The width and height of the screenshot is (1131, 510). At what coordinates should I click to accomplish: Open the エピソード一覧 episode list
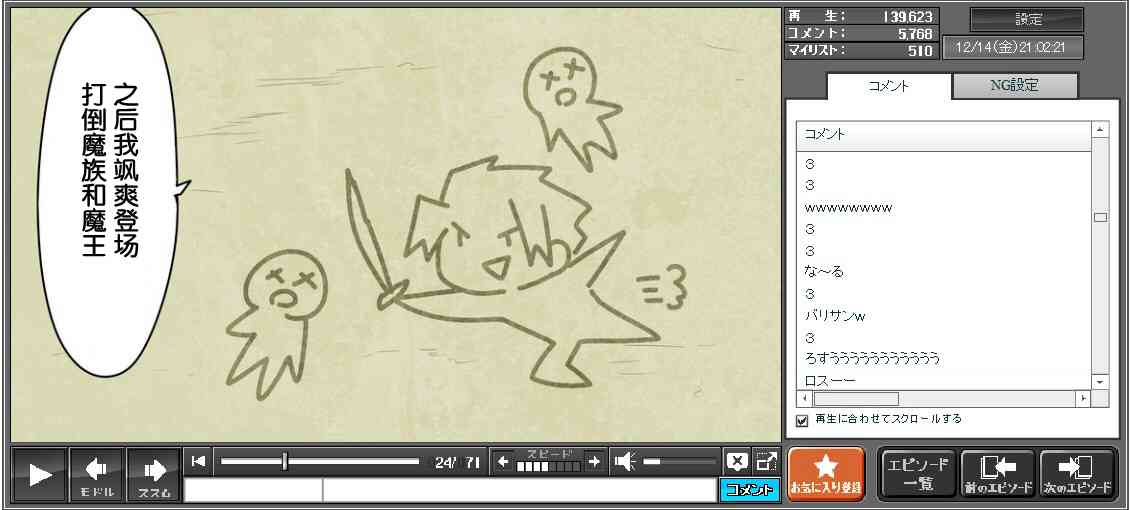pyautogui.click(x=917, y=473)
